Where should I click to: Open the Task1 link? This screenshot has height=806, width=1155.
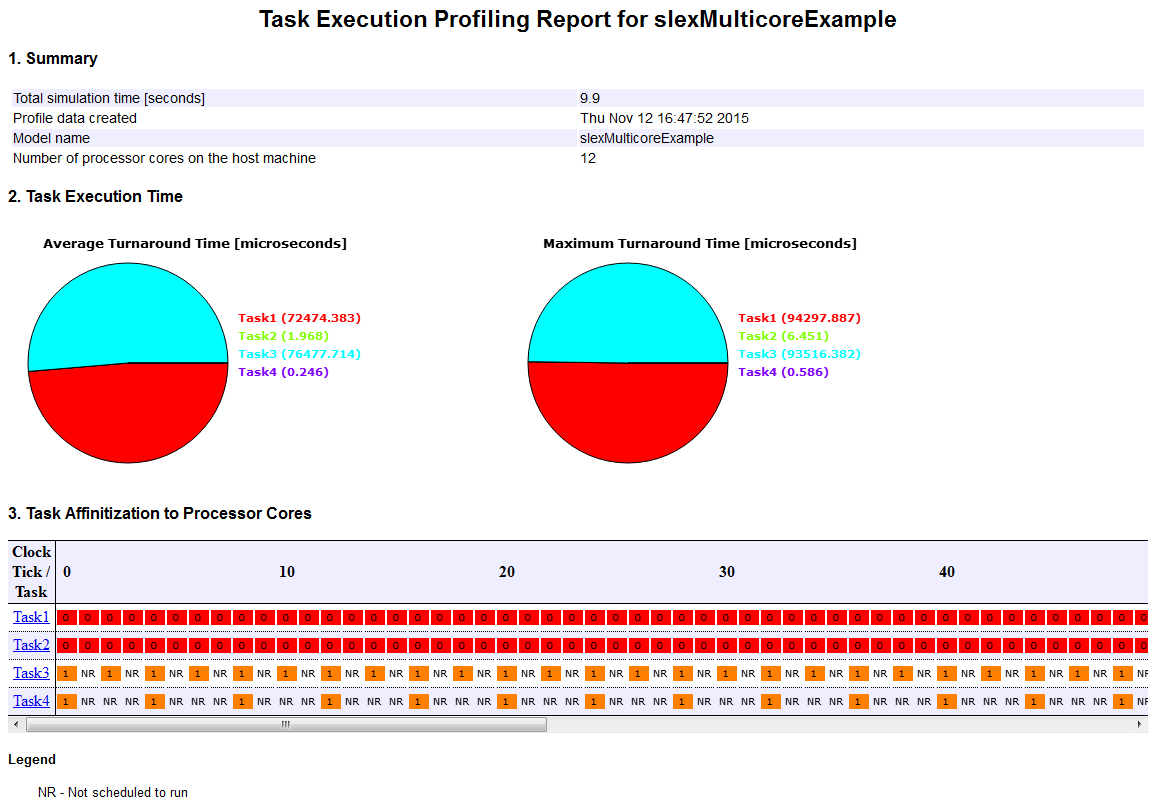[31, 617]
